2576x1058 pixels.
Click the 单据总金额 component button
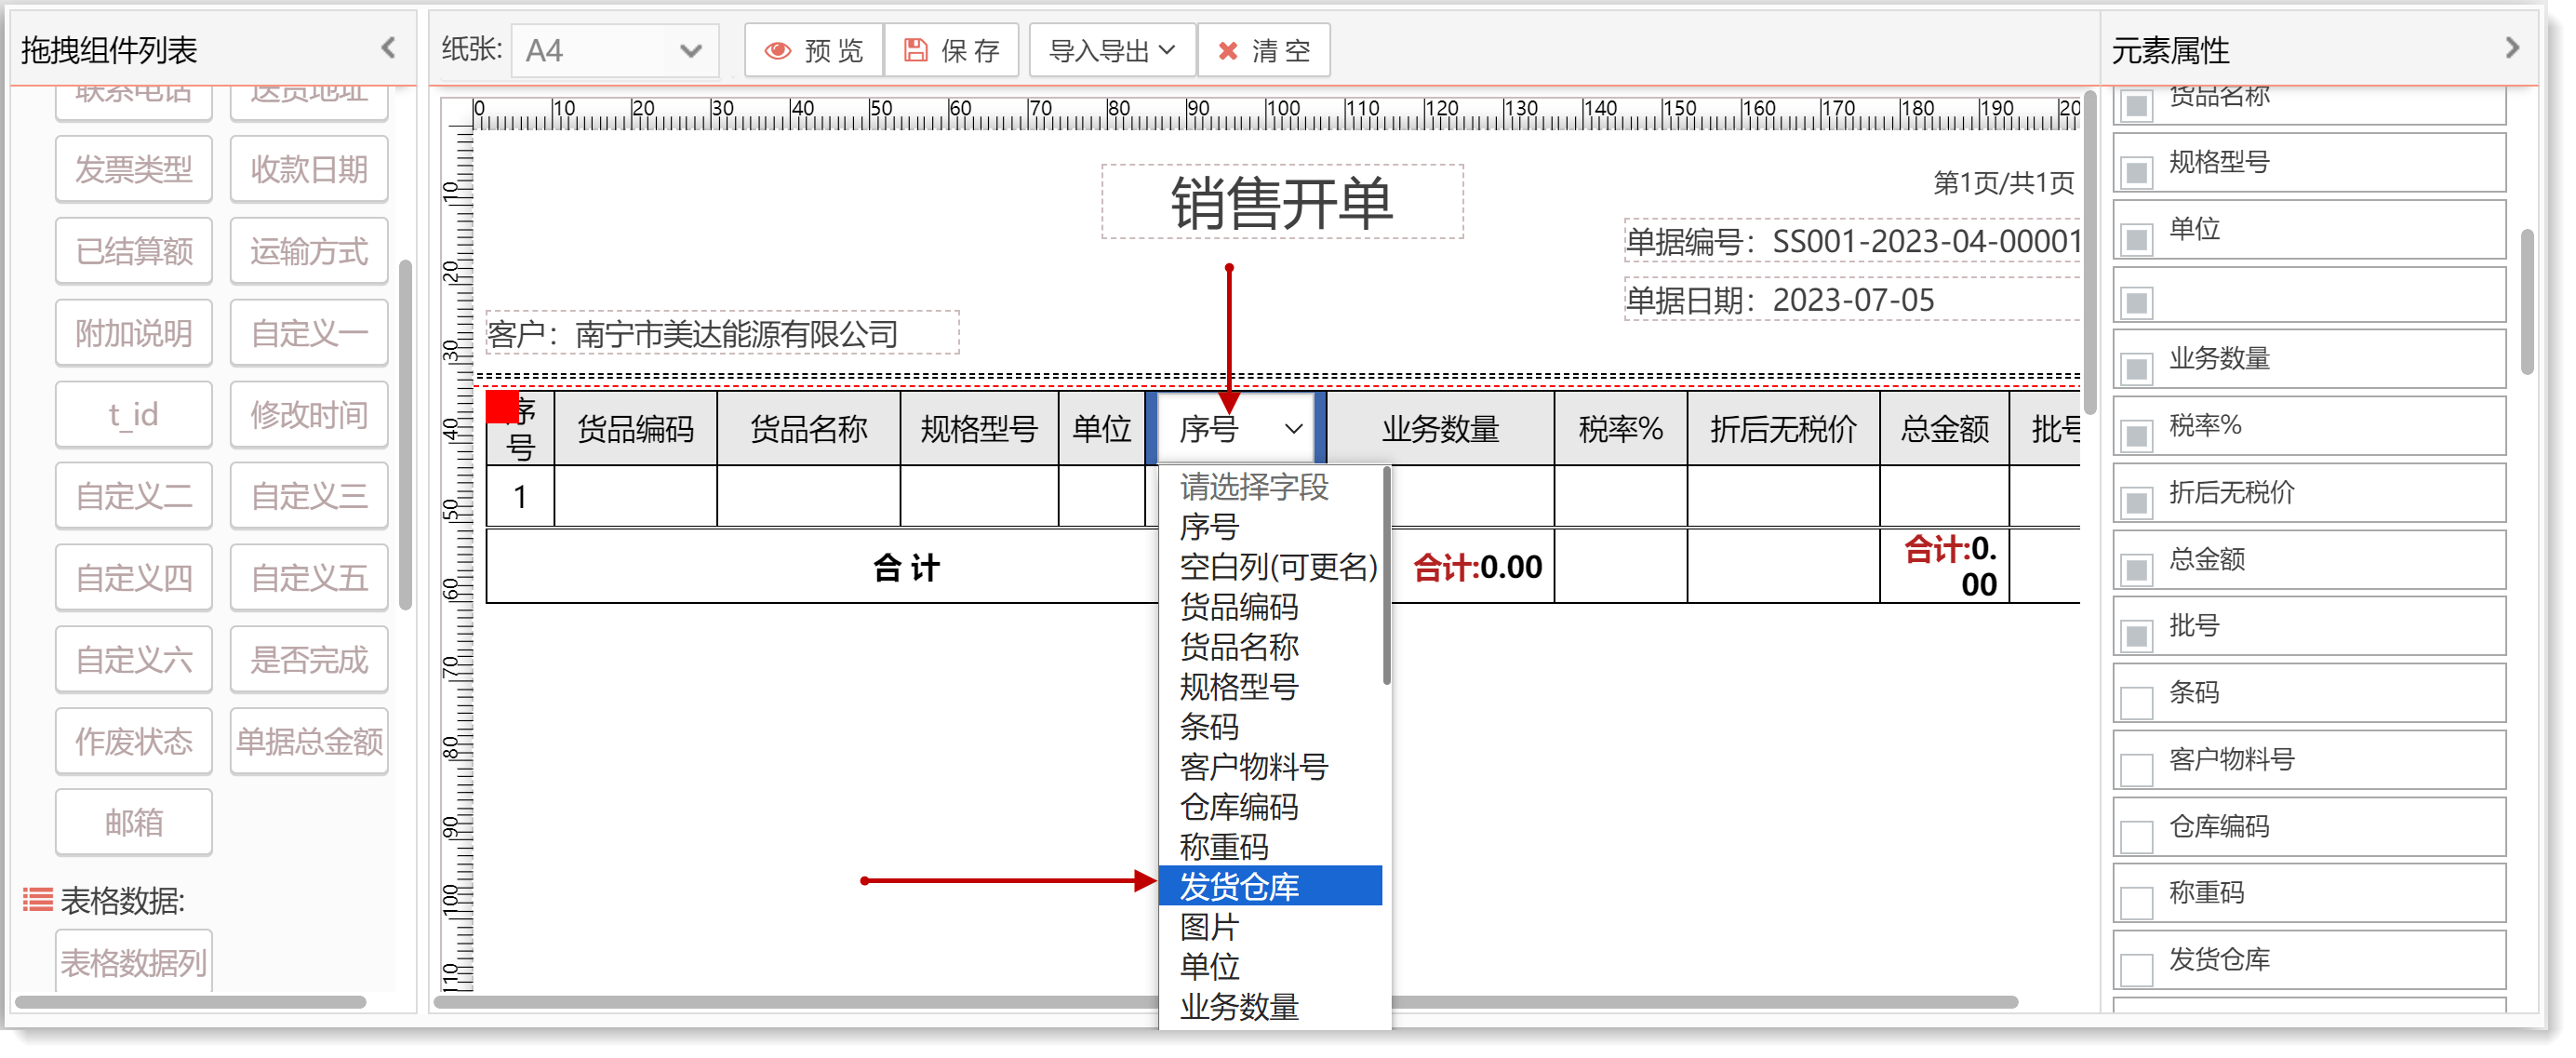309,741
